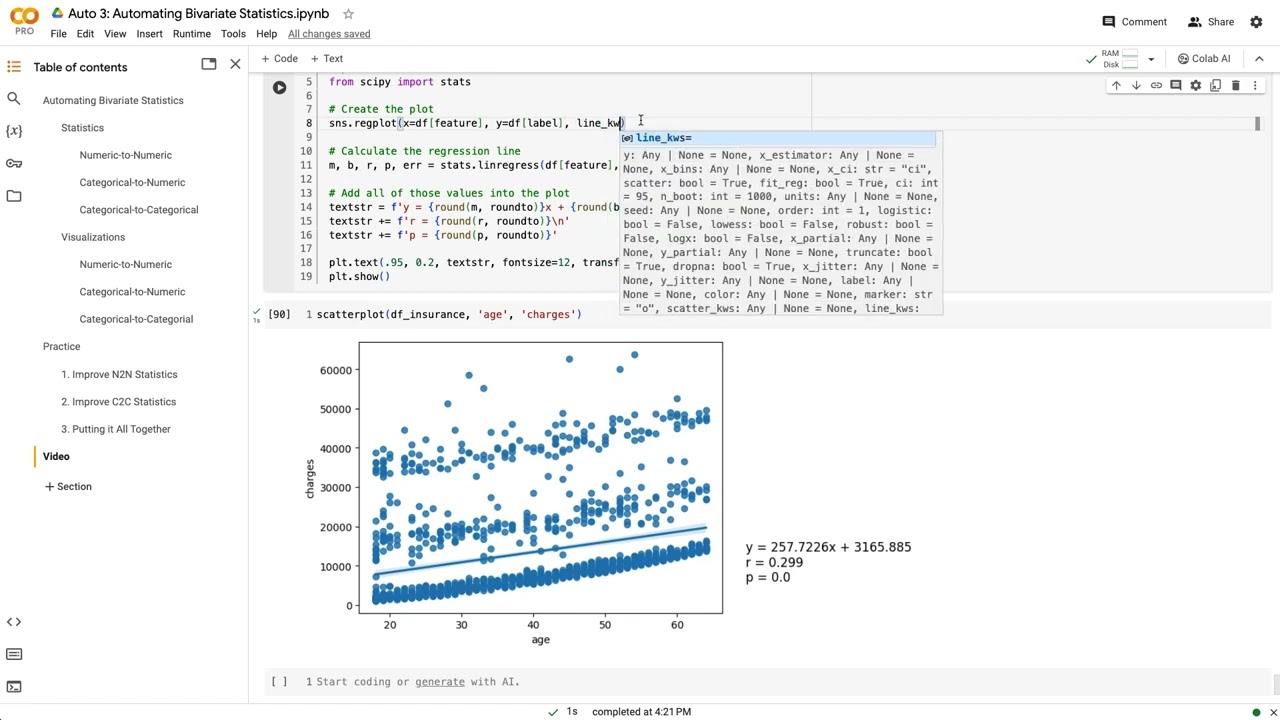Click cell 90 scatterplot code line

(x=449, y=314)
